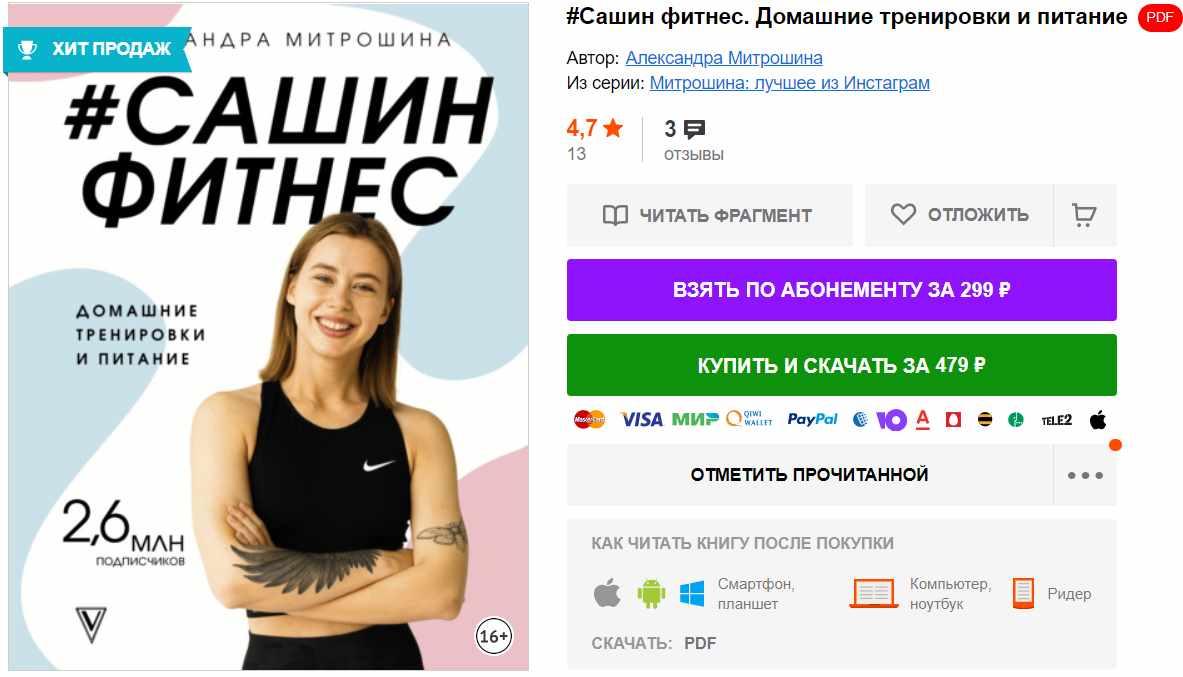Click the PayPal payment logo
The height and width of the screenshot is (677, 1183).
[x=812, y=420]
